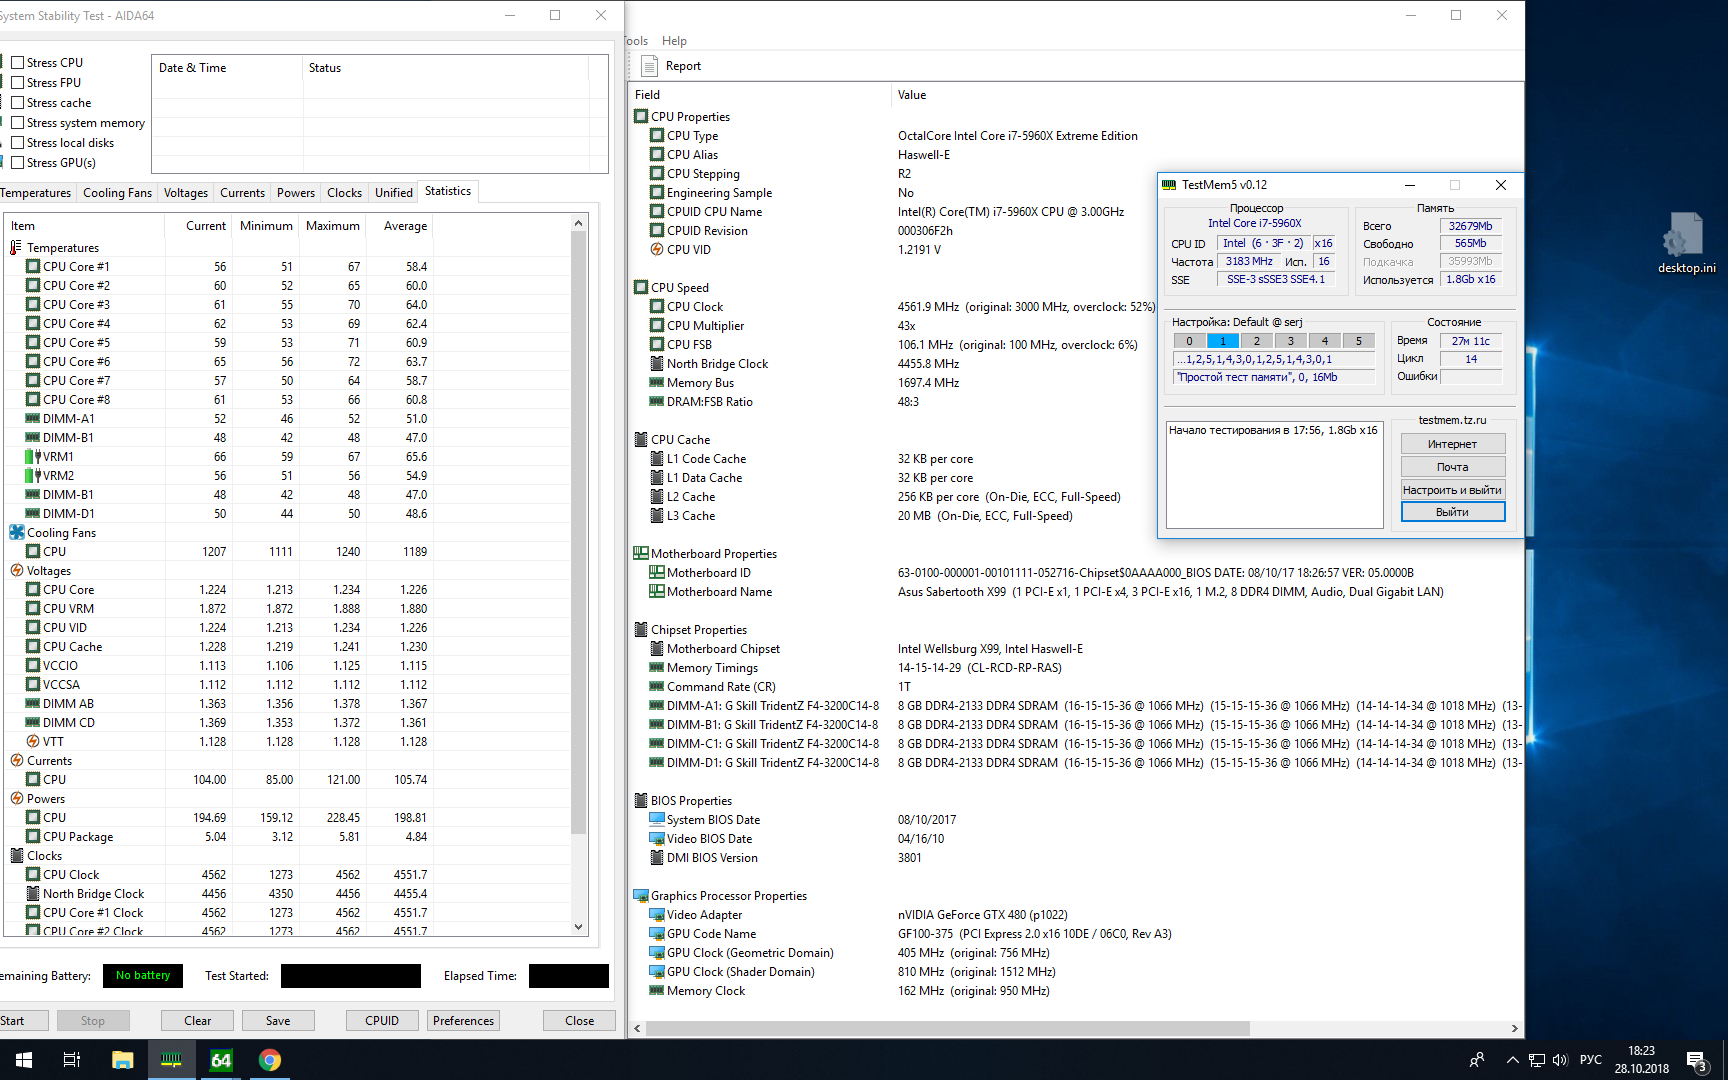Click the Почта button in TestMem5
The width and height of the screenshot is (1728, 1080).
1452,467
